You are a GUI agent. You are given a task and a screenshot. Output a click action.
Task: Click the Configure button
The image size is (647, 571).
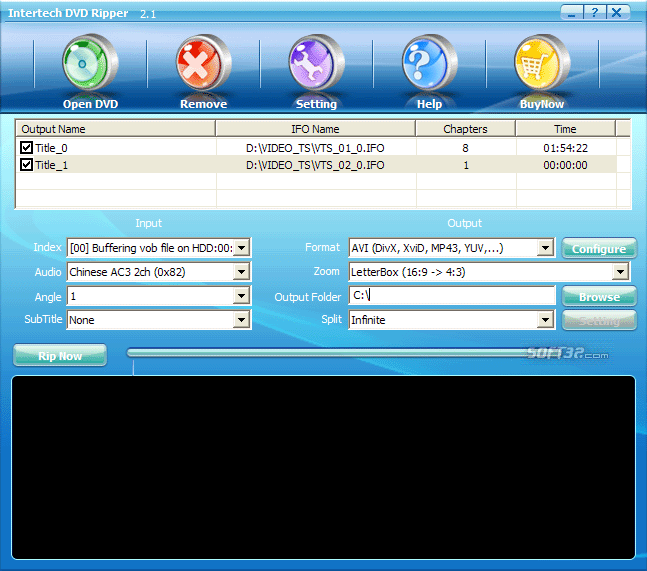[x=599, y=248]
